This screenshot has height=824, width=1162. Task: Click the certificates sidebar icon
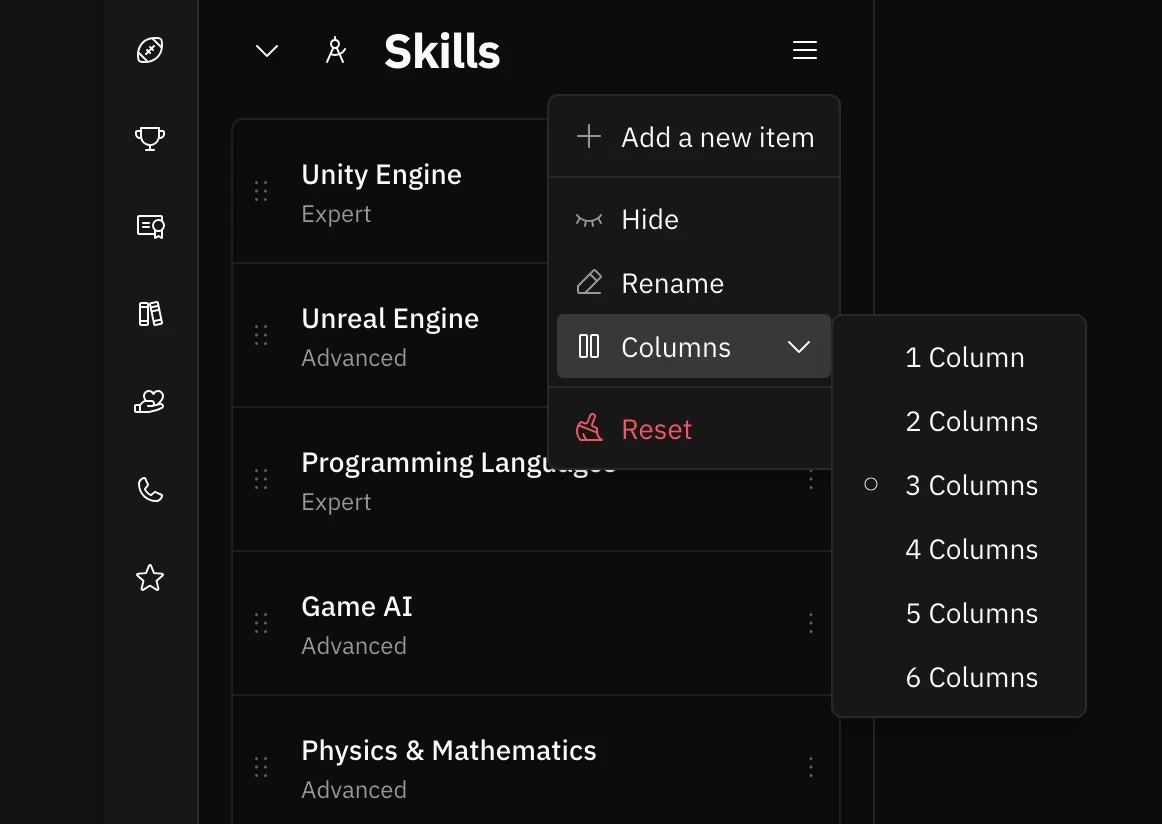coord(149,226)
